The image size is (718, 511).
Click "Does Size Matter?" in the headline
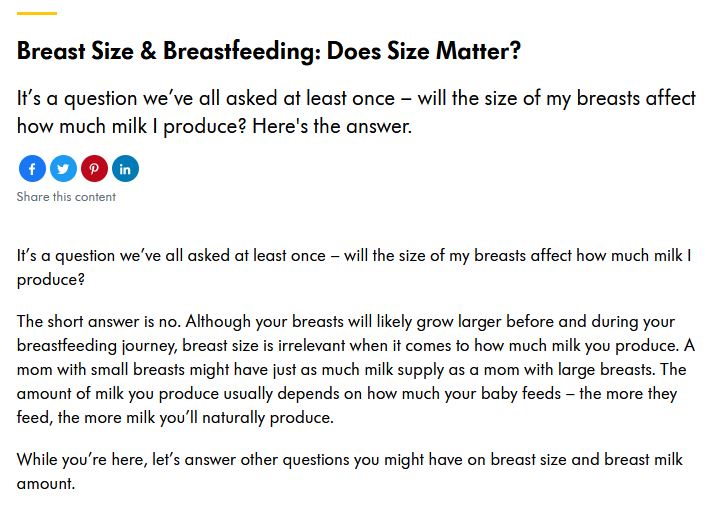[x=424, y=50]
